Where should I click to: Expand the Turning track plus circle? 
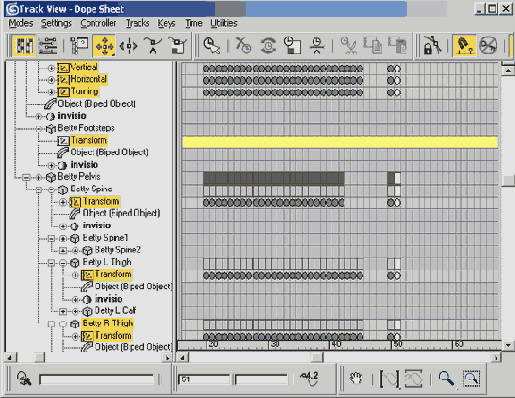click(51, 92)
